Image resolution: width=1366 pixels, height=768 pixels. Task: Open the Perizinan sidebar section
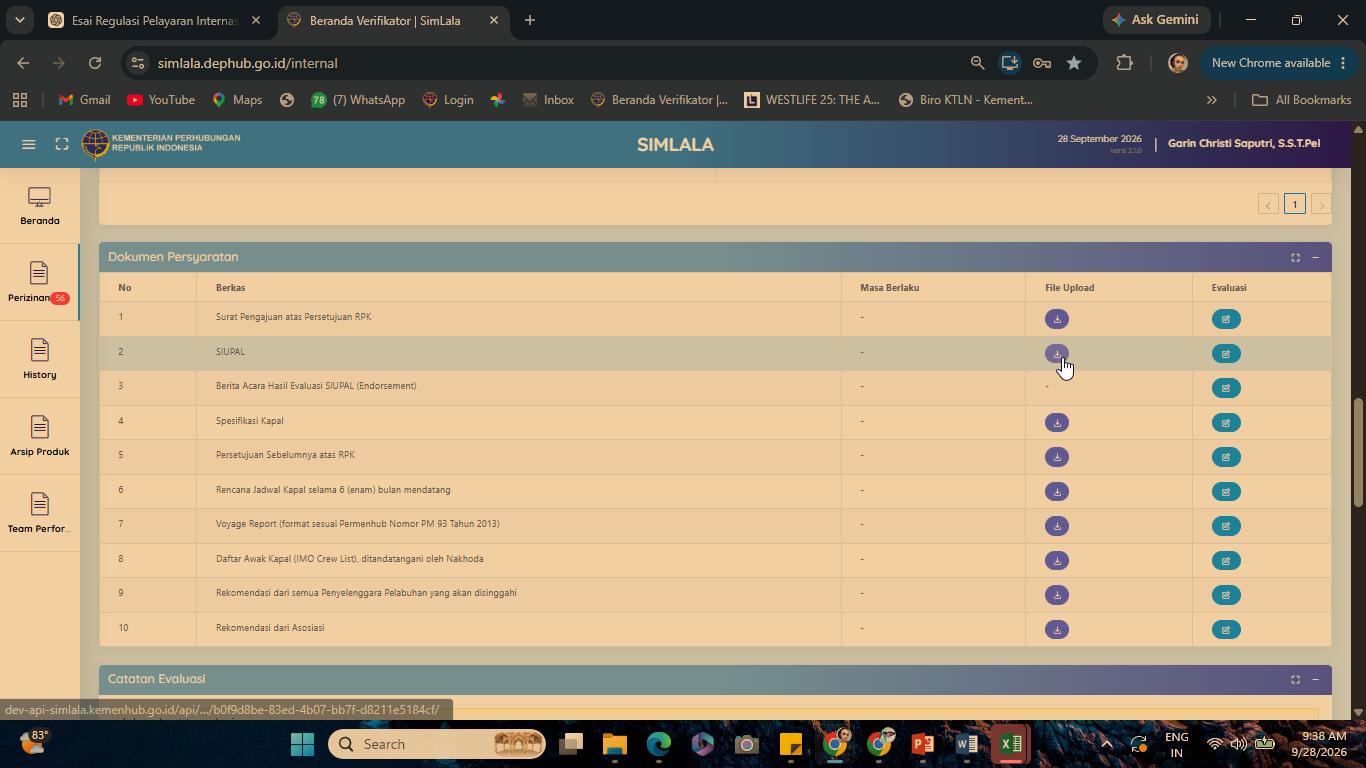(39, 282)
